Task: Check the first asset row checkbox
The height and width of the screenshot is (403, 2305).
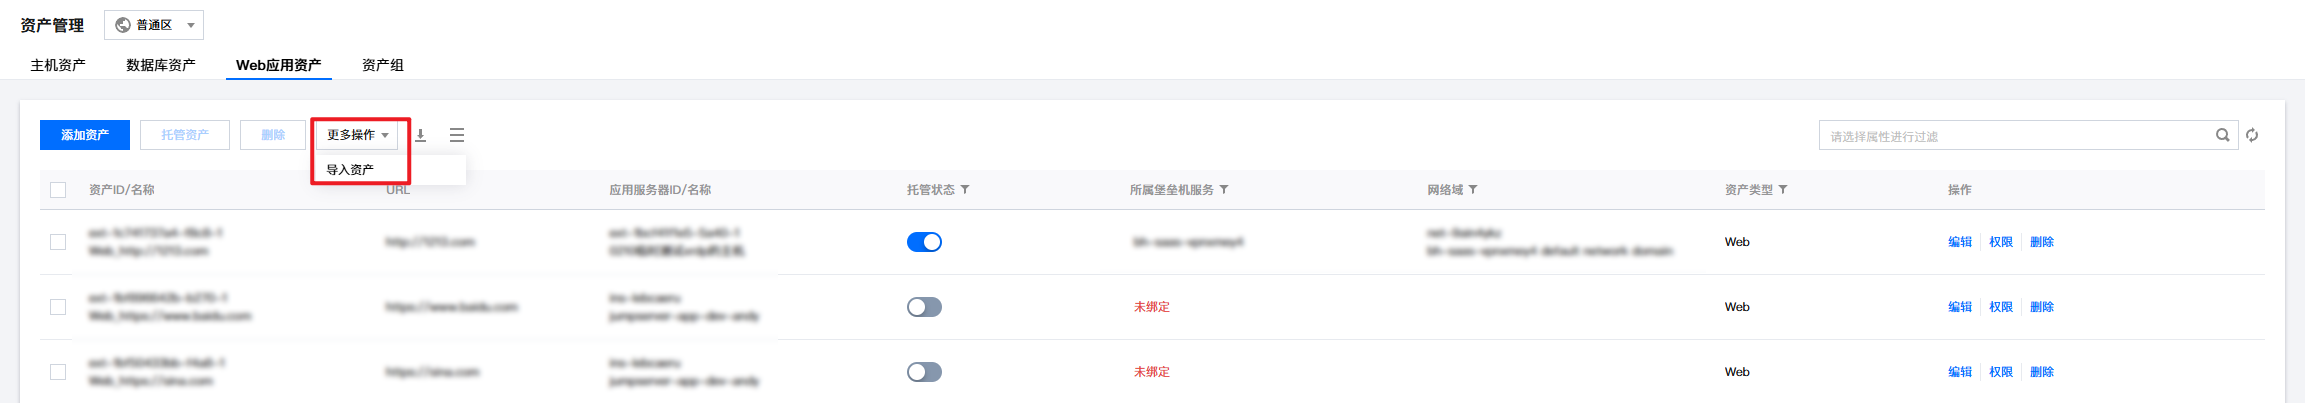Action: (x=58, y=242)
